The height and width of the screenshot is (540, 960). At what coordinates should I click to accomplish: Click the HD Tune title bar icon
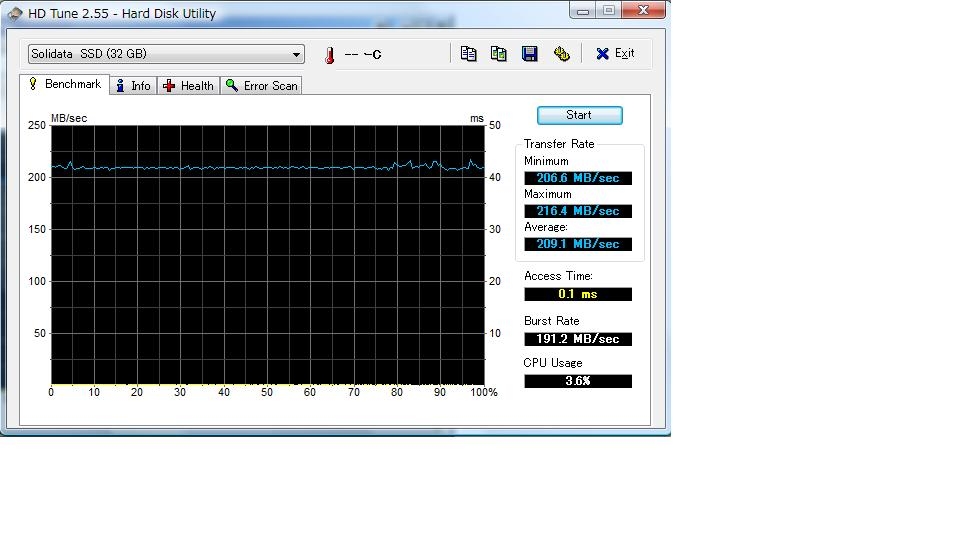[15, 14]
